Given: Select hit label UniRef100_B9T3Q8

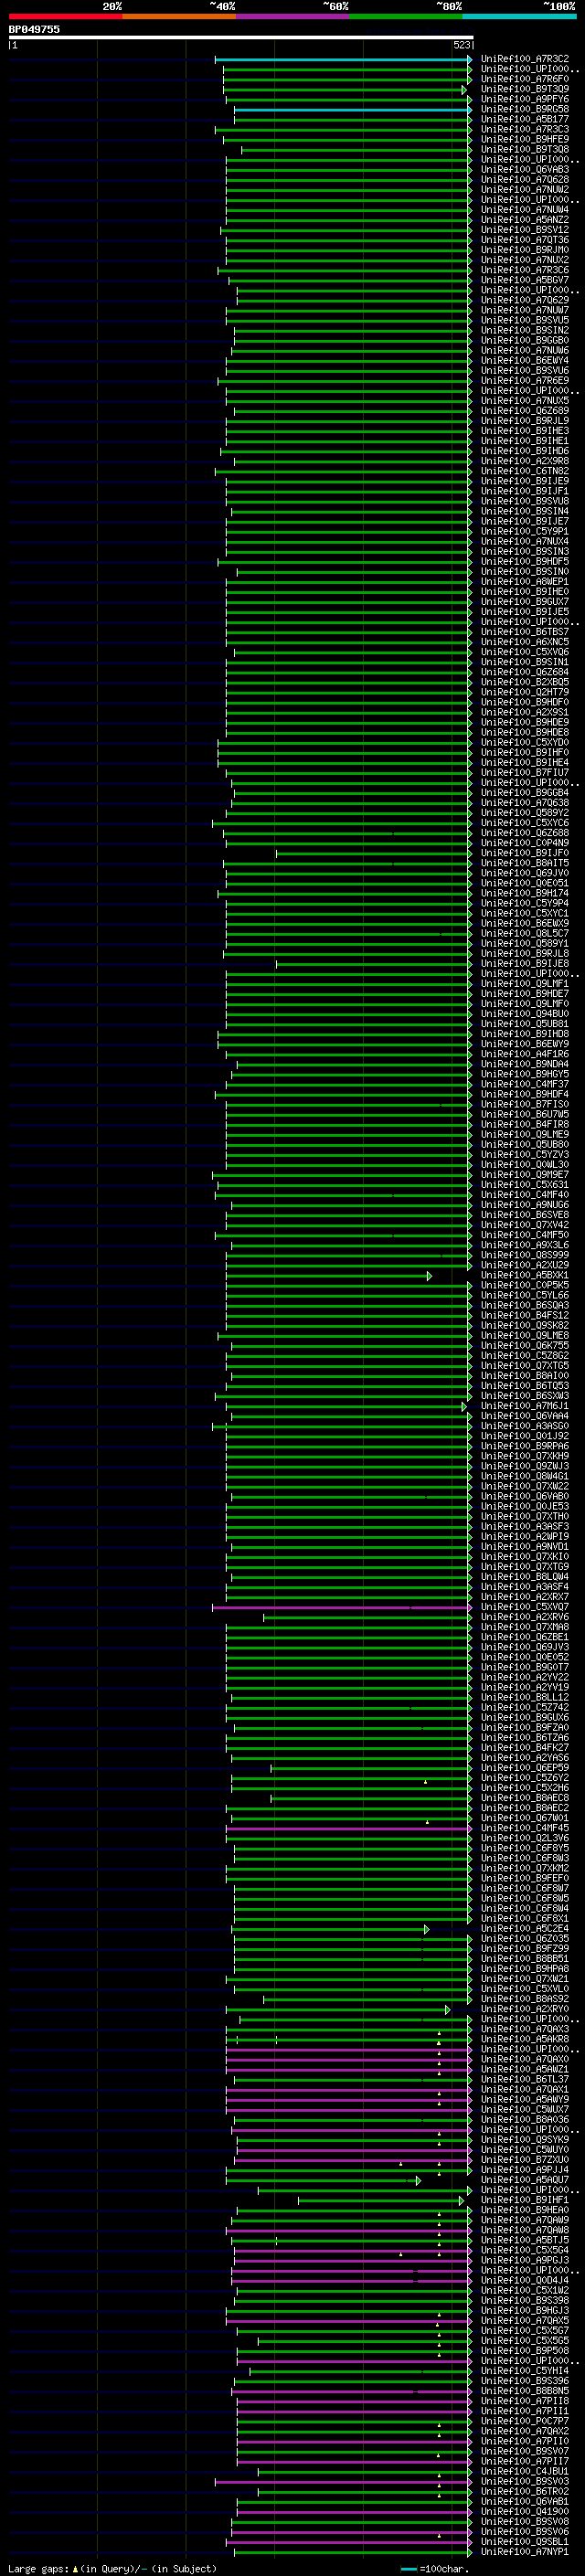Looking at the screenshot, I should (x=525, y=149).
